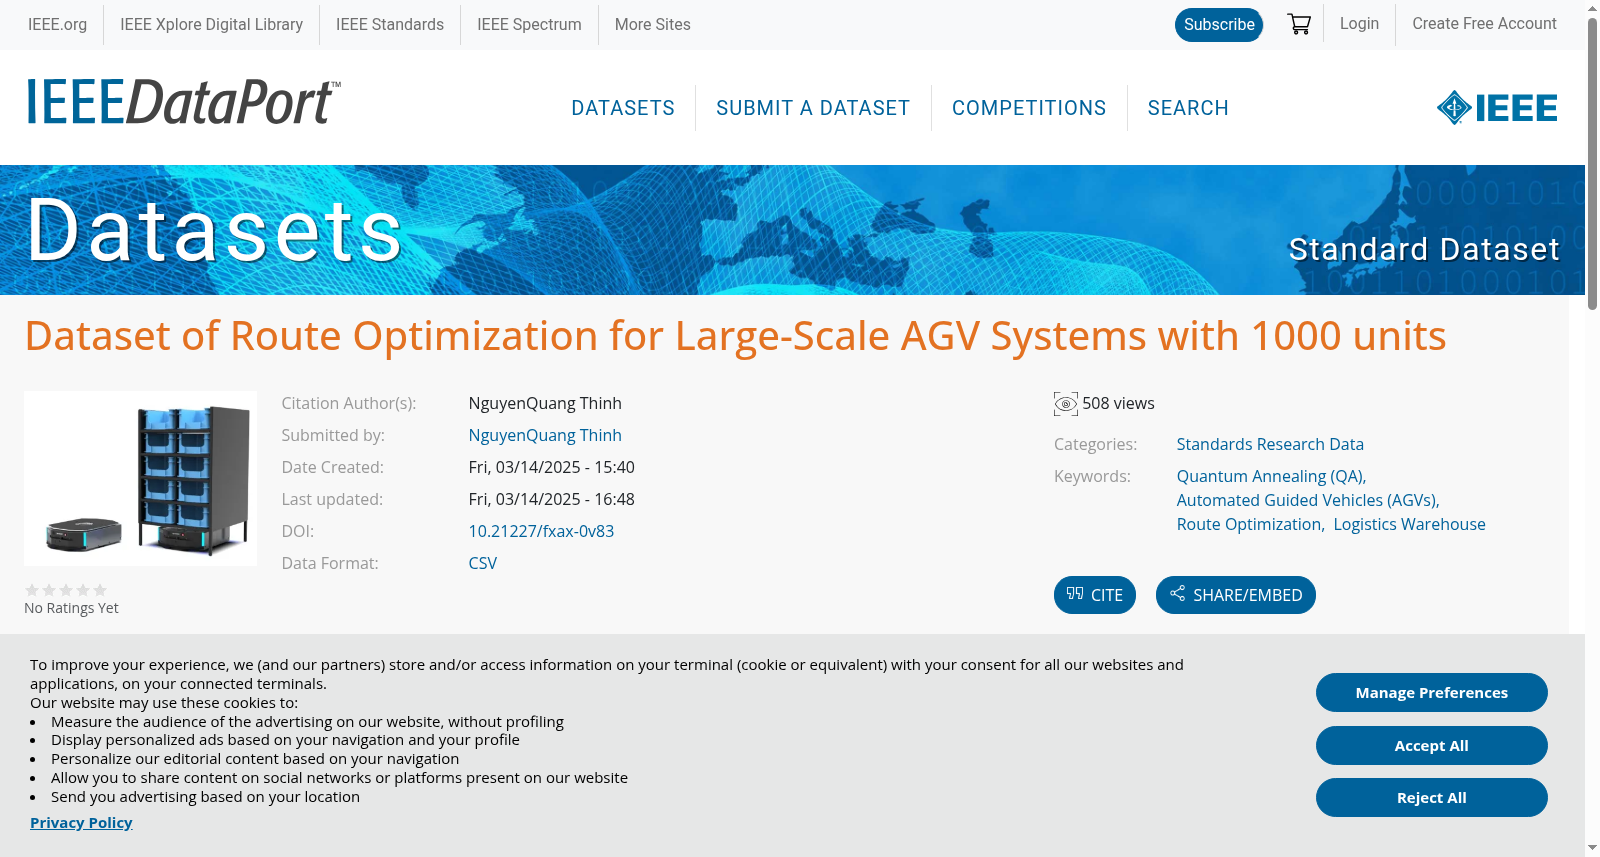Open IEEE Spectrum top link
The width and height of the screenshot is (1600, 857).
[529, 24]
